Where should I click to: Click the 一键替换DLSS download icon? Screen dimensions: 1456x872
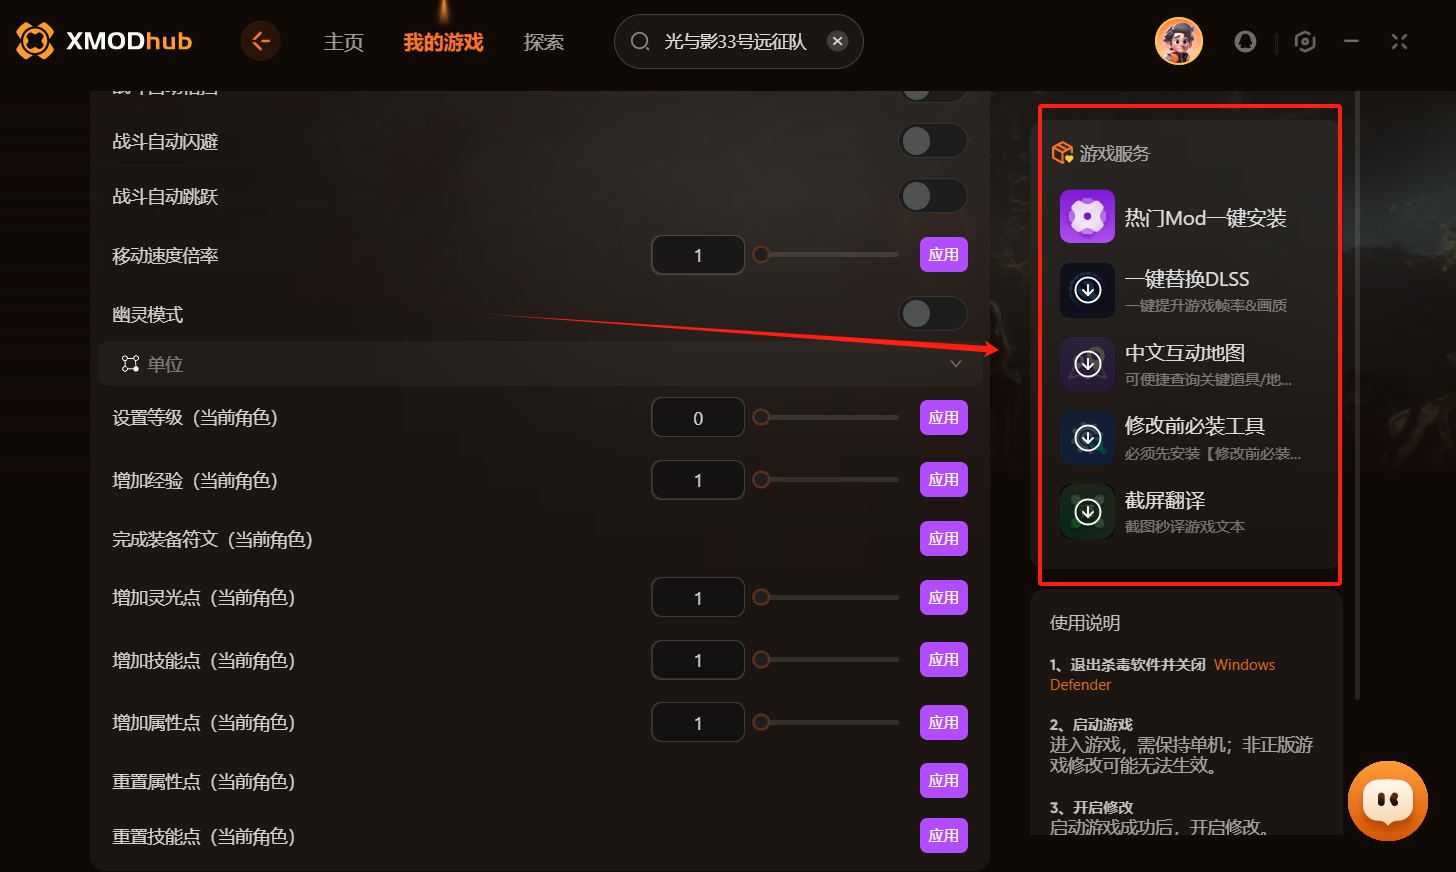(x=1087, y=290)
